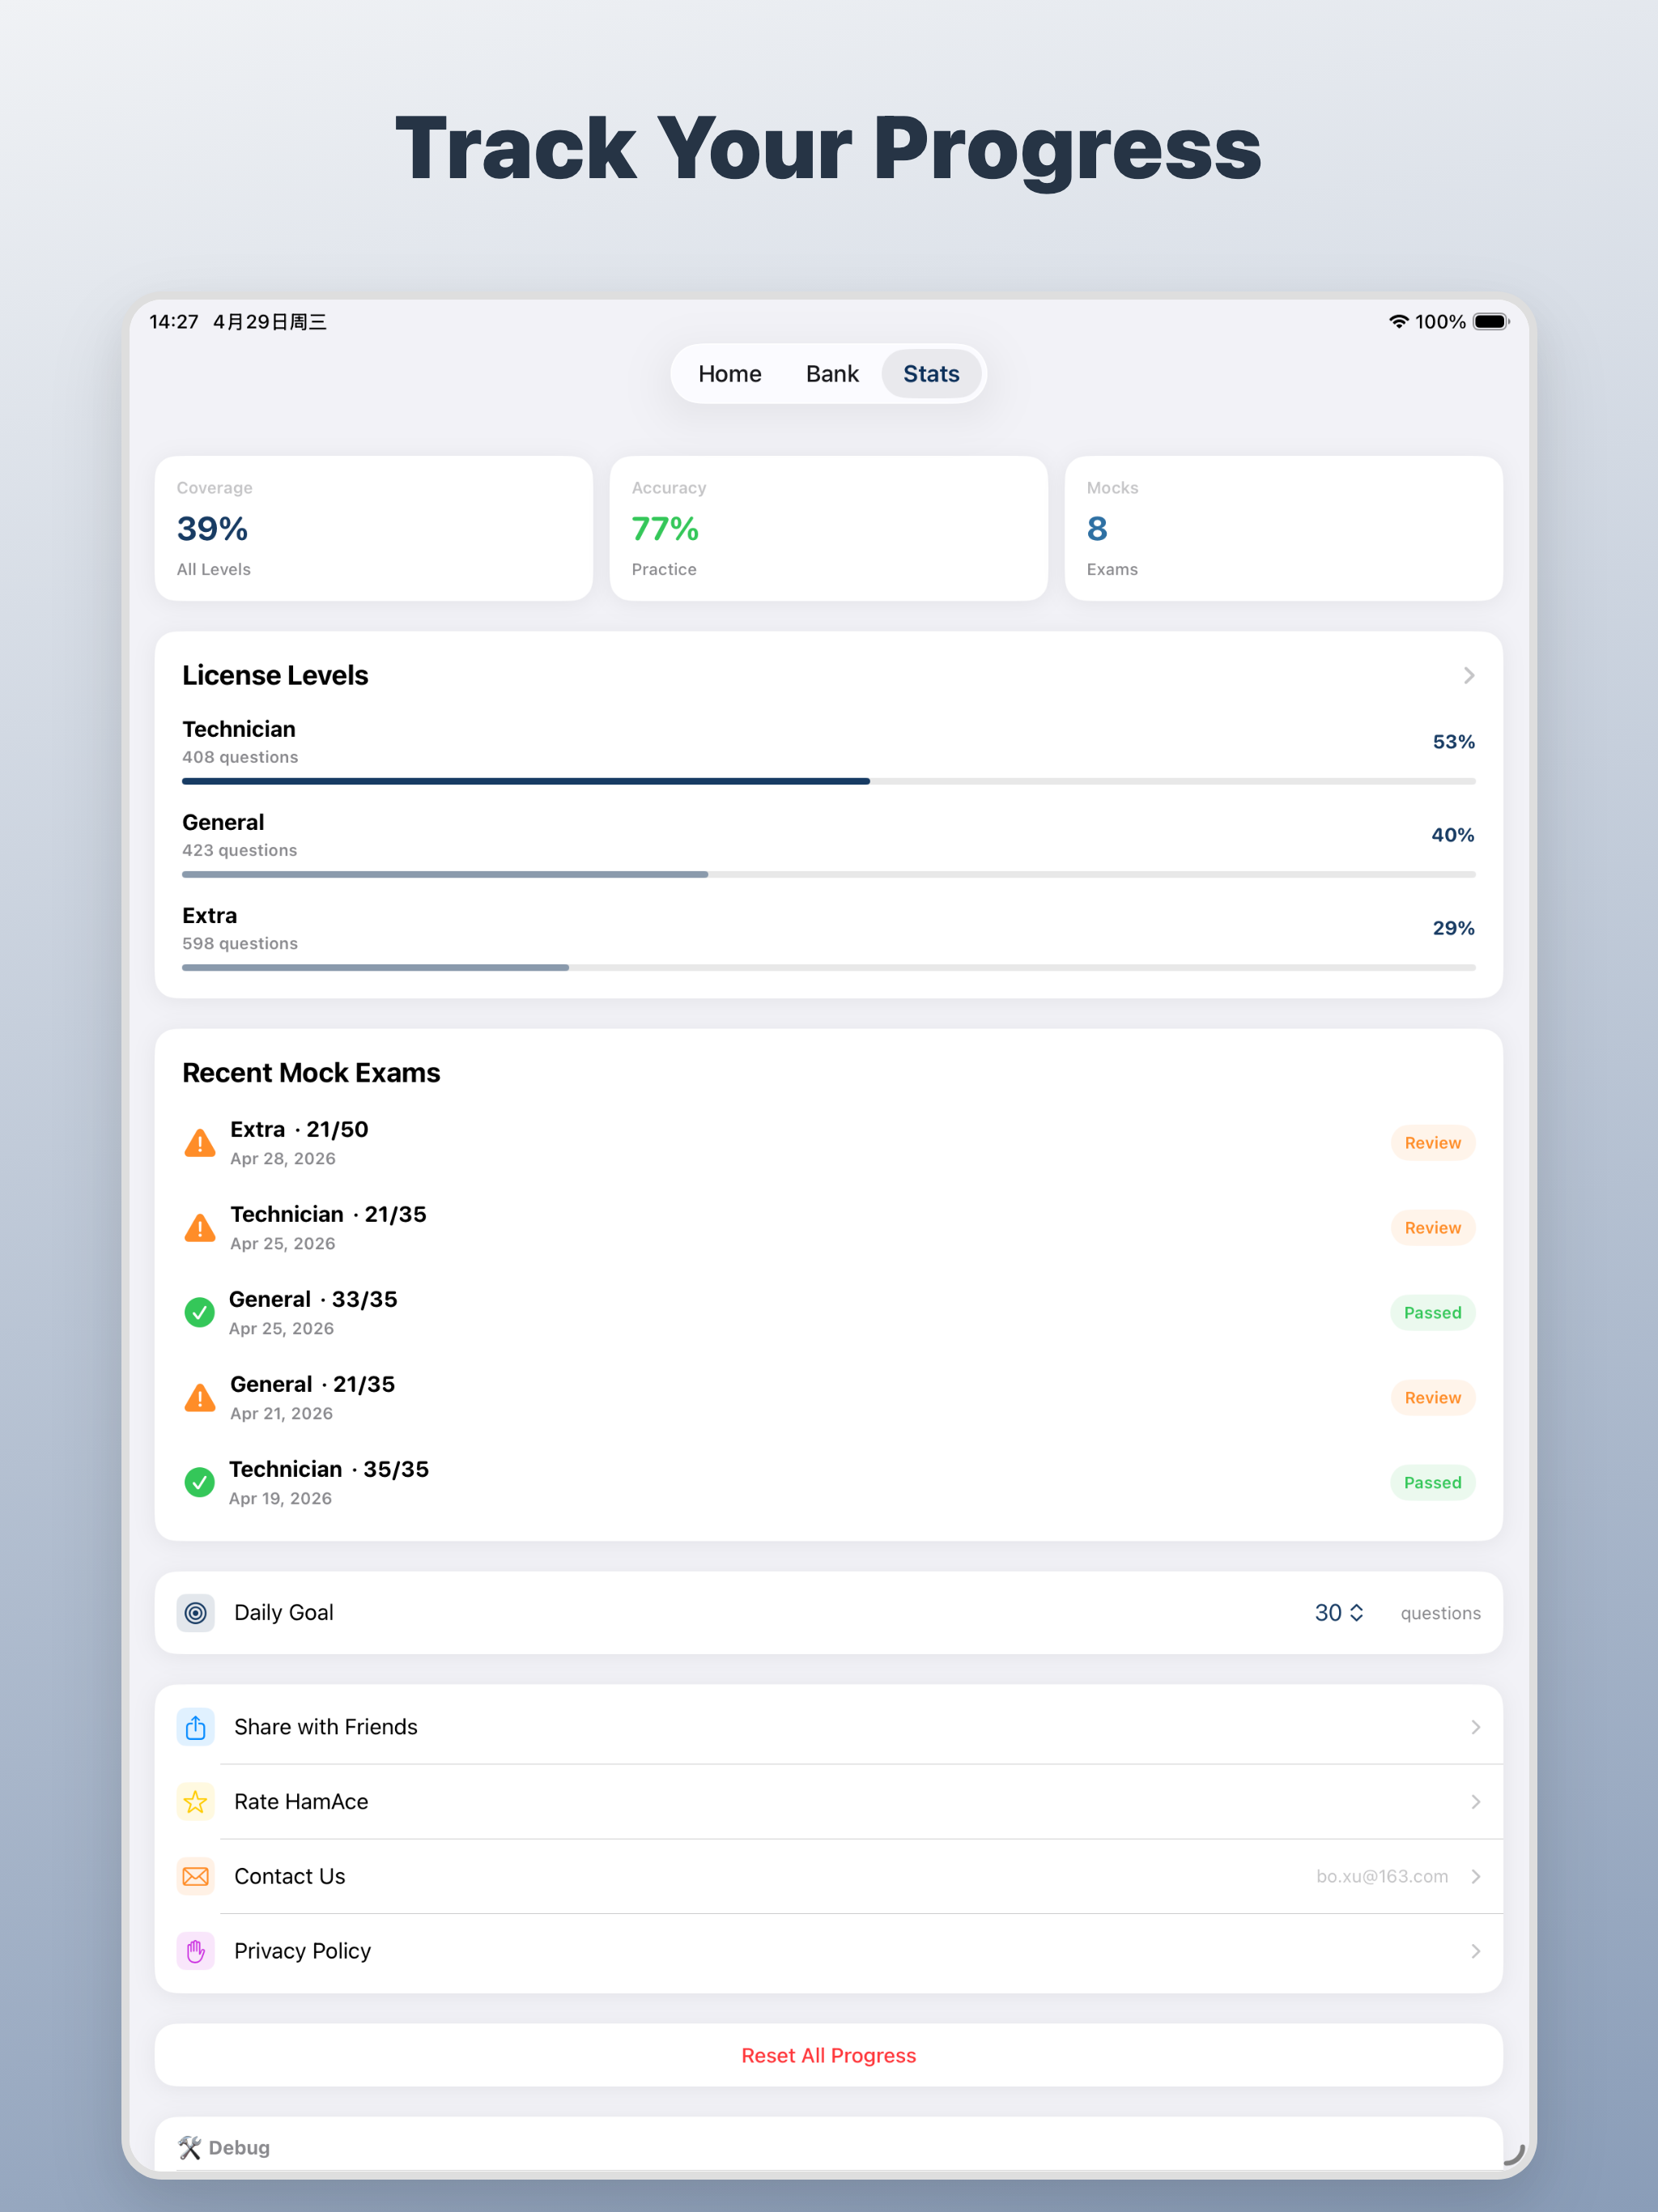Click green checkmark for Technician 35/35 exam

pos(200,1483)
